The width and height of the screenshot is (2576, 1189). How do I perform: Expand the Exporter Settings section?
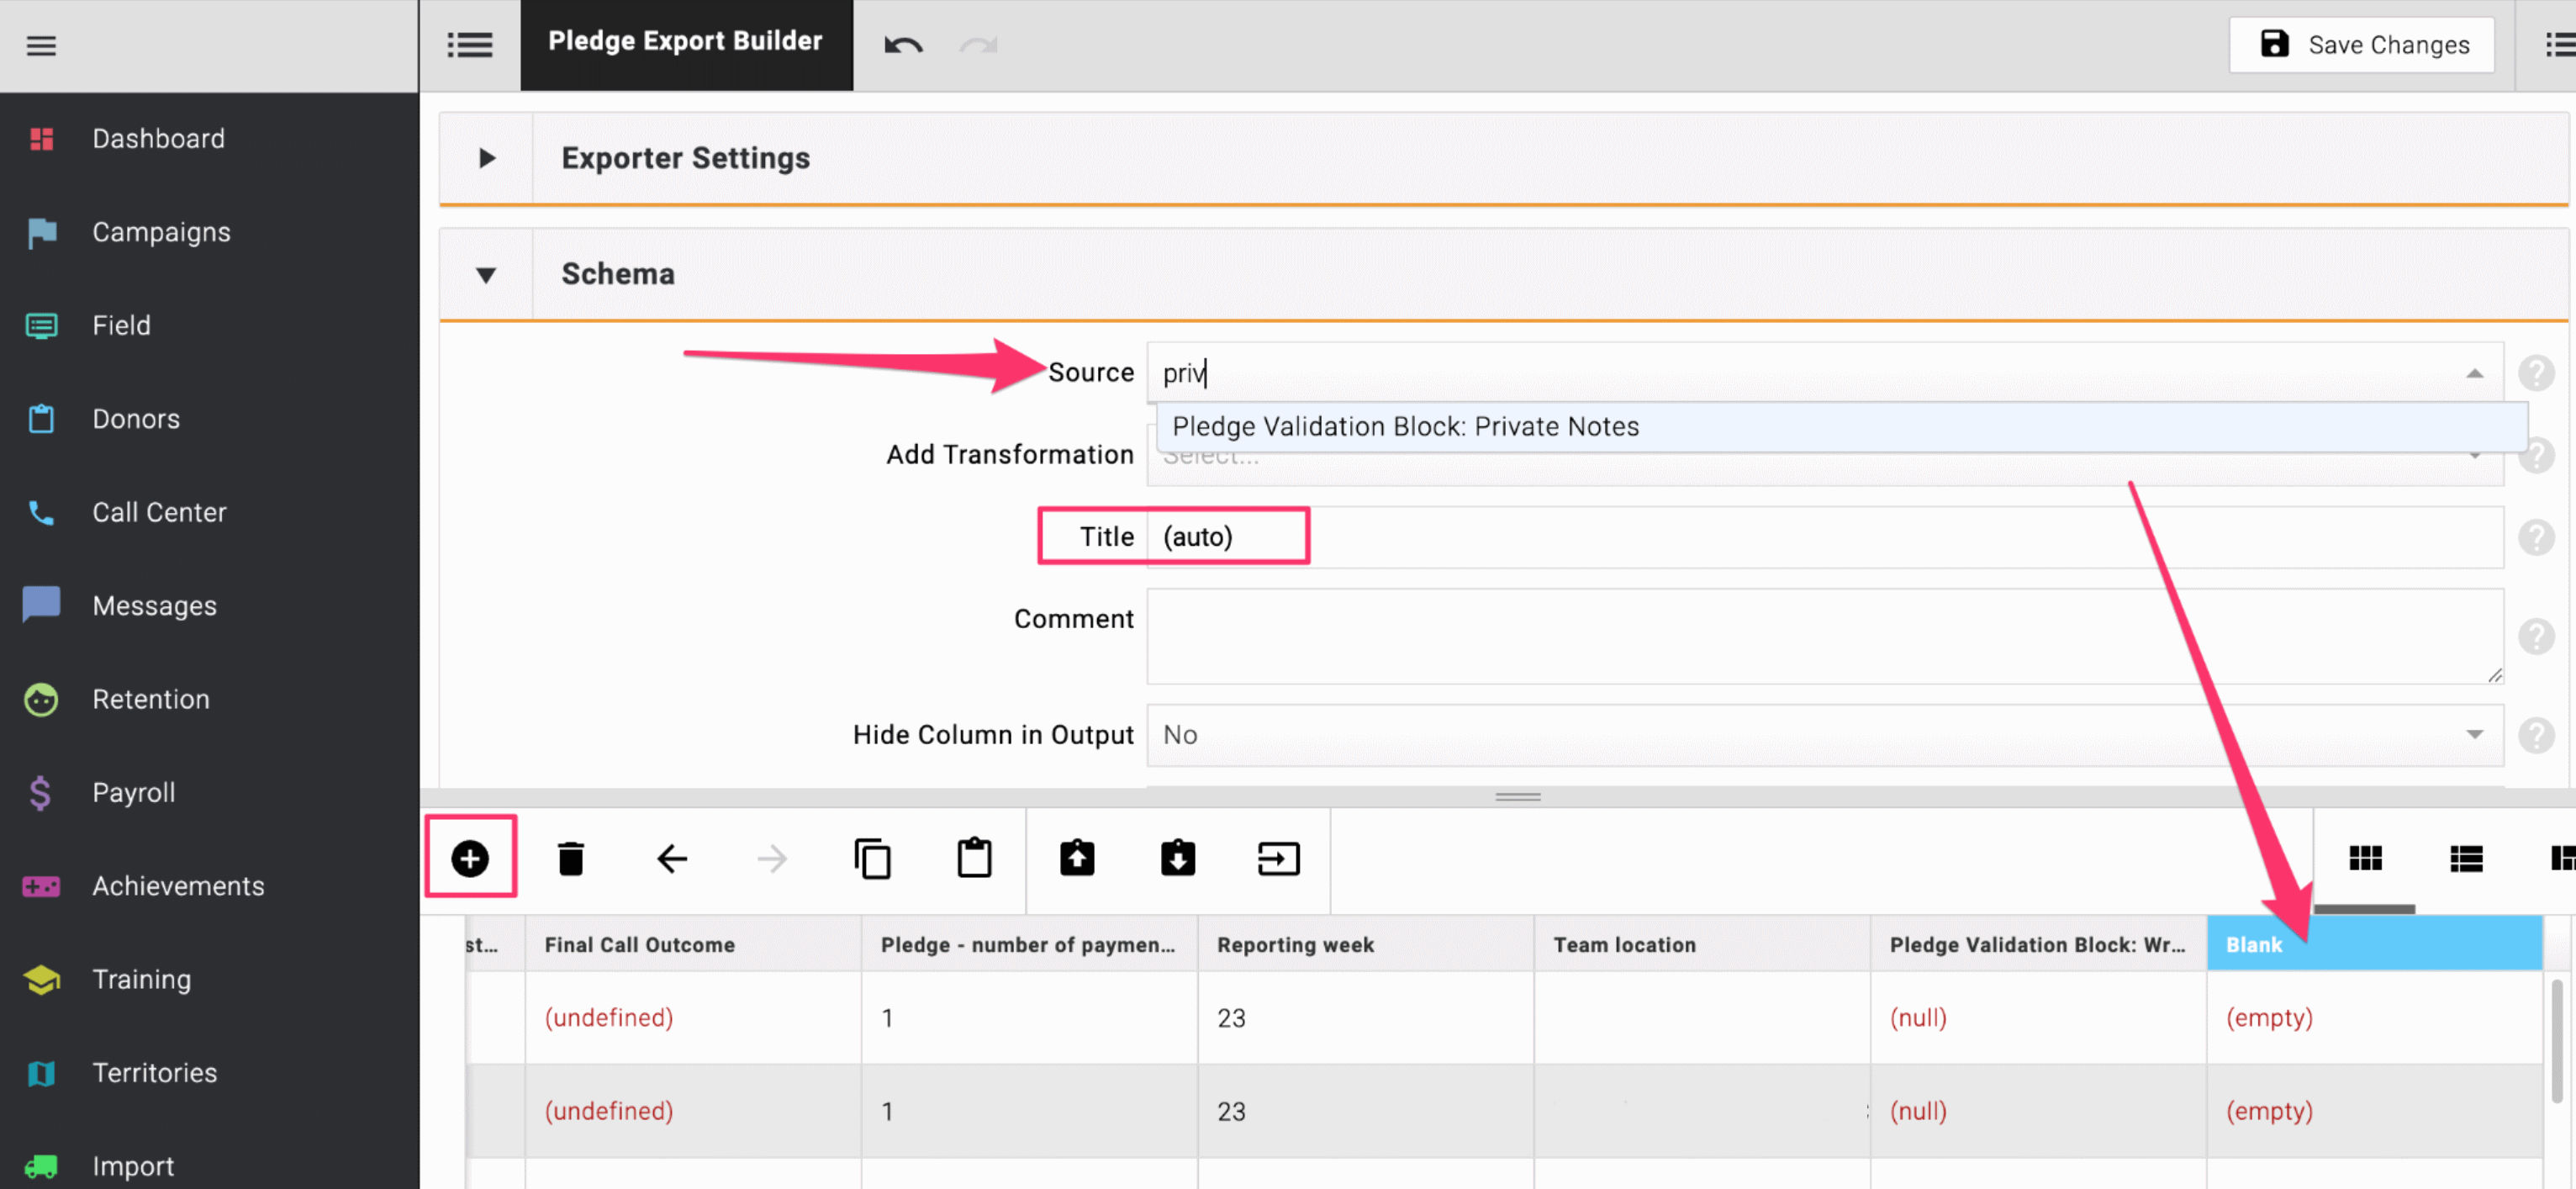[486, 158]
